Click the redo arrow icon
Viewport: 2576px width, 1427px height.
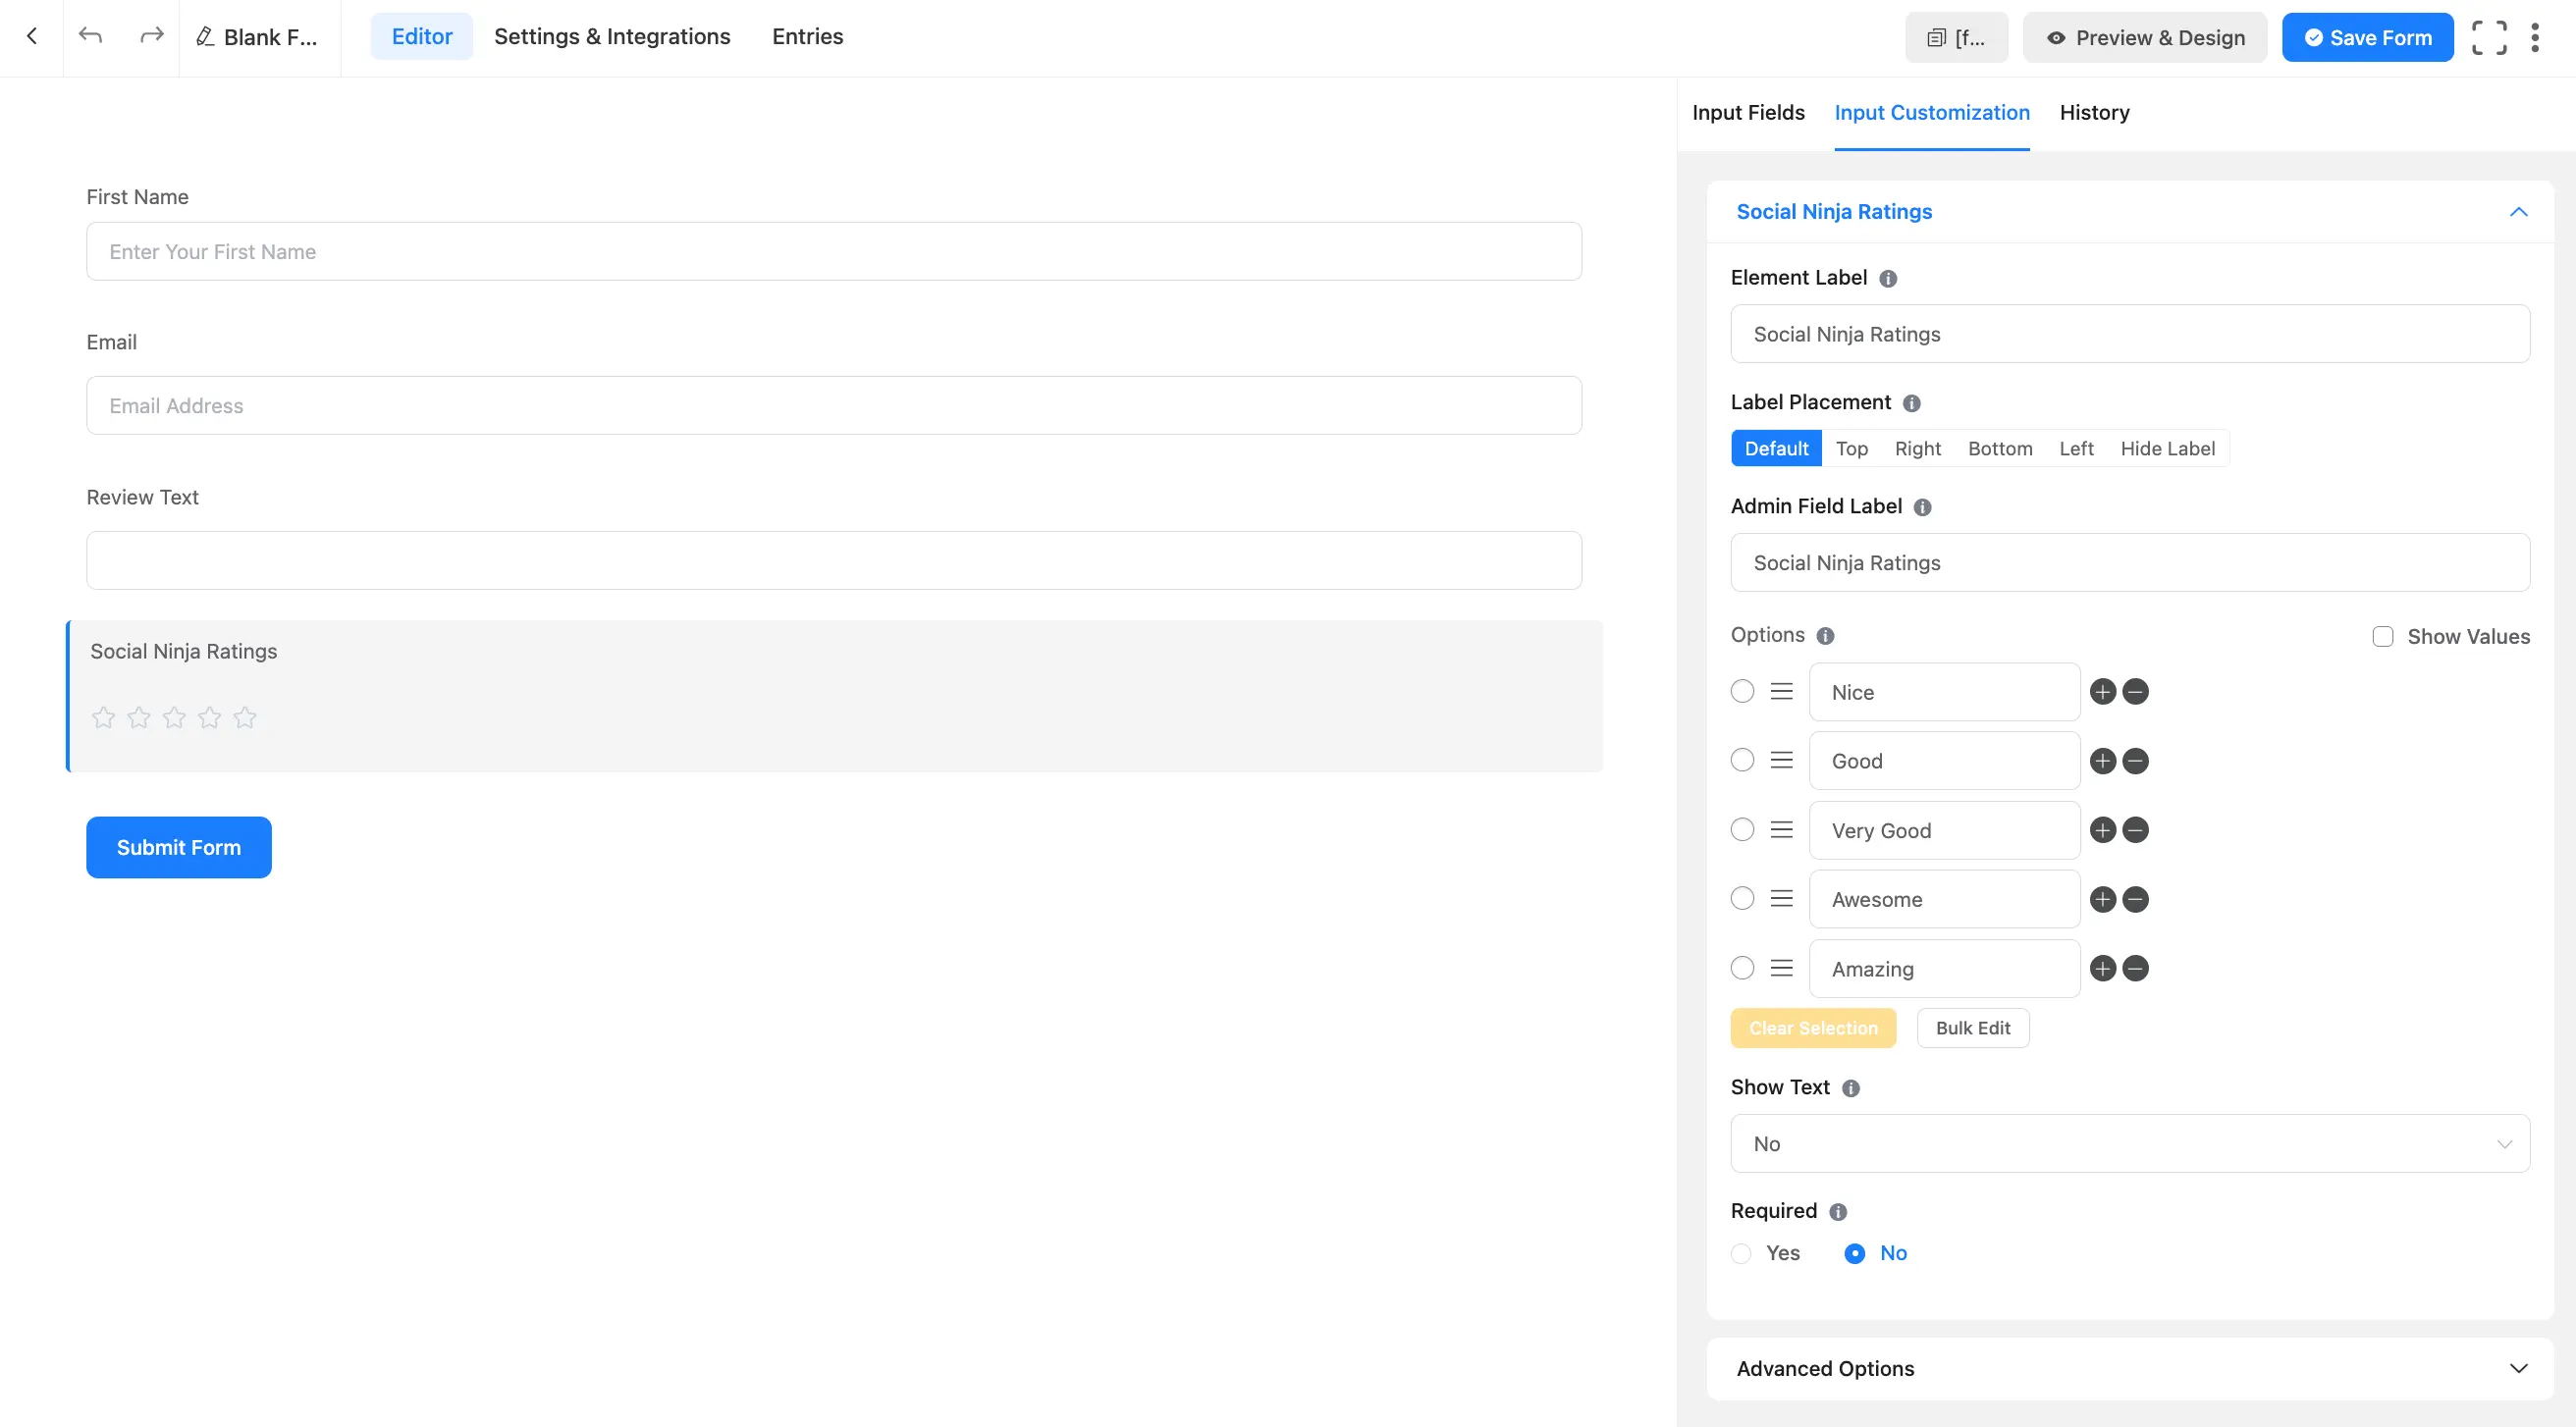[151, 36]
